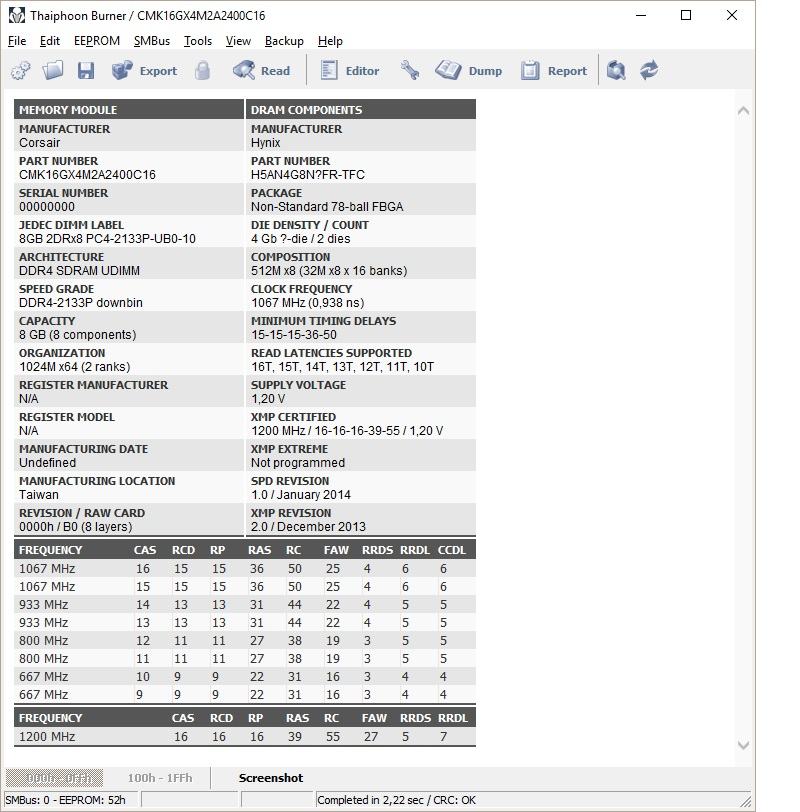The height and width of the screenshot is (812, 800).
Task: Click read latencies supported list
Action: click(342, 367)
